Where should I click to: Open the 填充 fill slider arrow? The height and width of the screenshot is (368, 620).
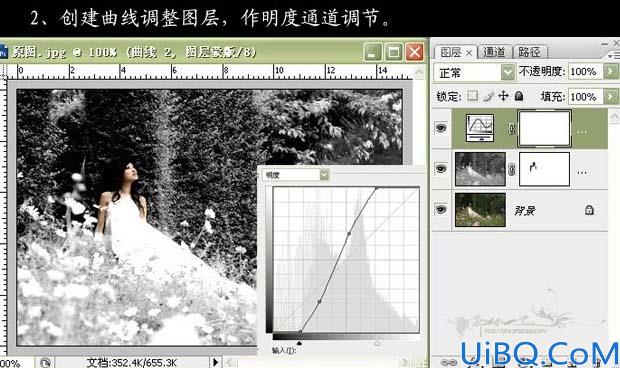[610, 96]
